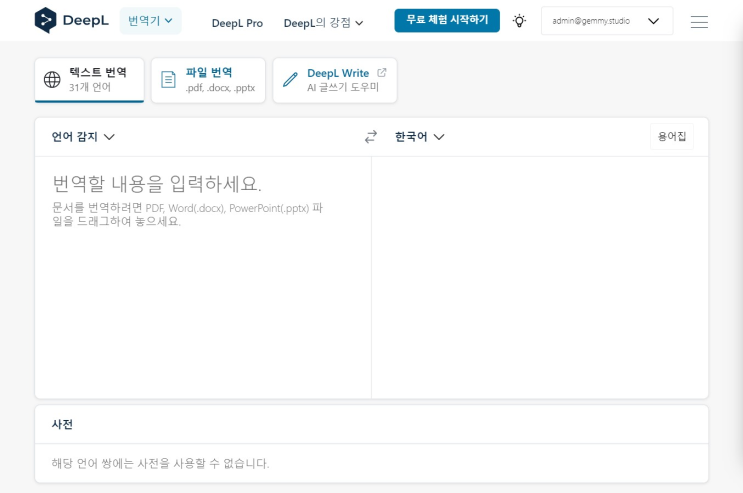
Task: Click the DeepL logo icon
Action: [x=45, y=20]
